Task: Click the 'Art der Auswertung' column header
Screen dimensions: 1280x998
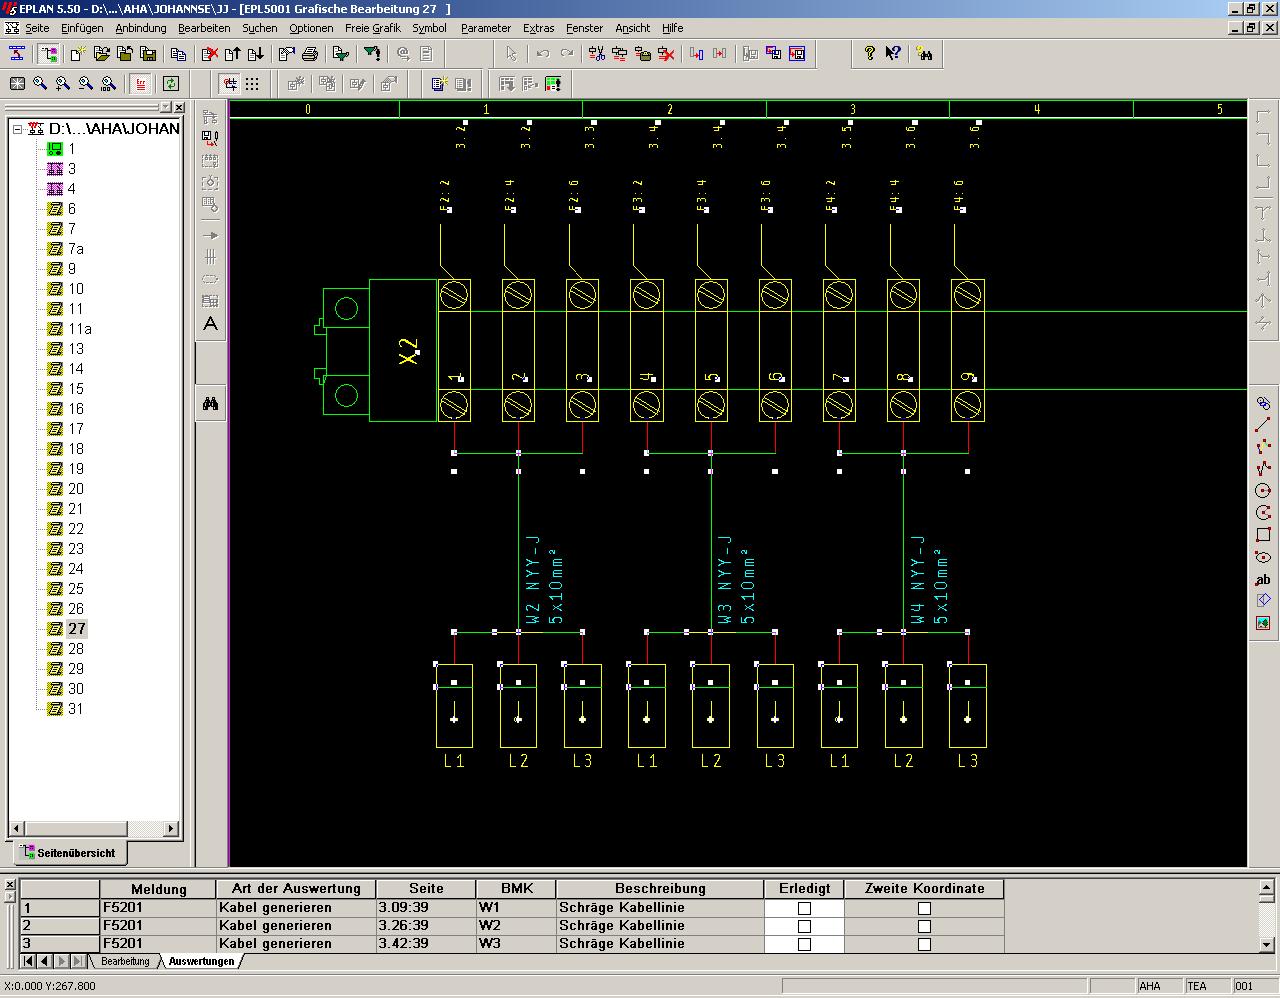Action: (x=296, y=889)
